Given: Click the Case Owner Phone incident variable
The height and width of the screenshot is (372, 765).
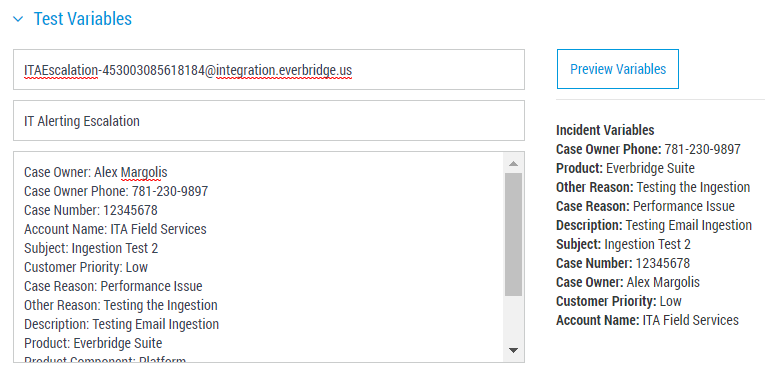Looking at the screenshot, I should point(648,149).
